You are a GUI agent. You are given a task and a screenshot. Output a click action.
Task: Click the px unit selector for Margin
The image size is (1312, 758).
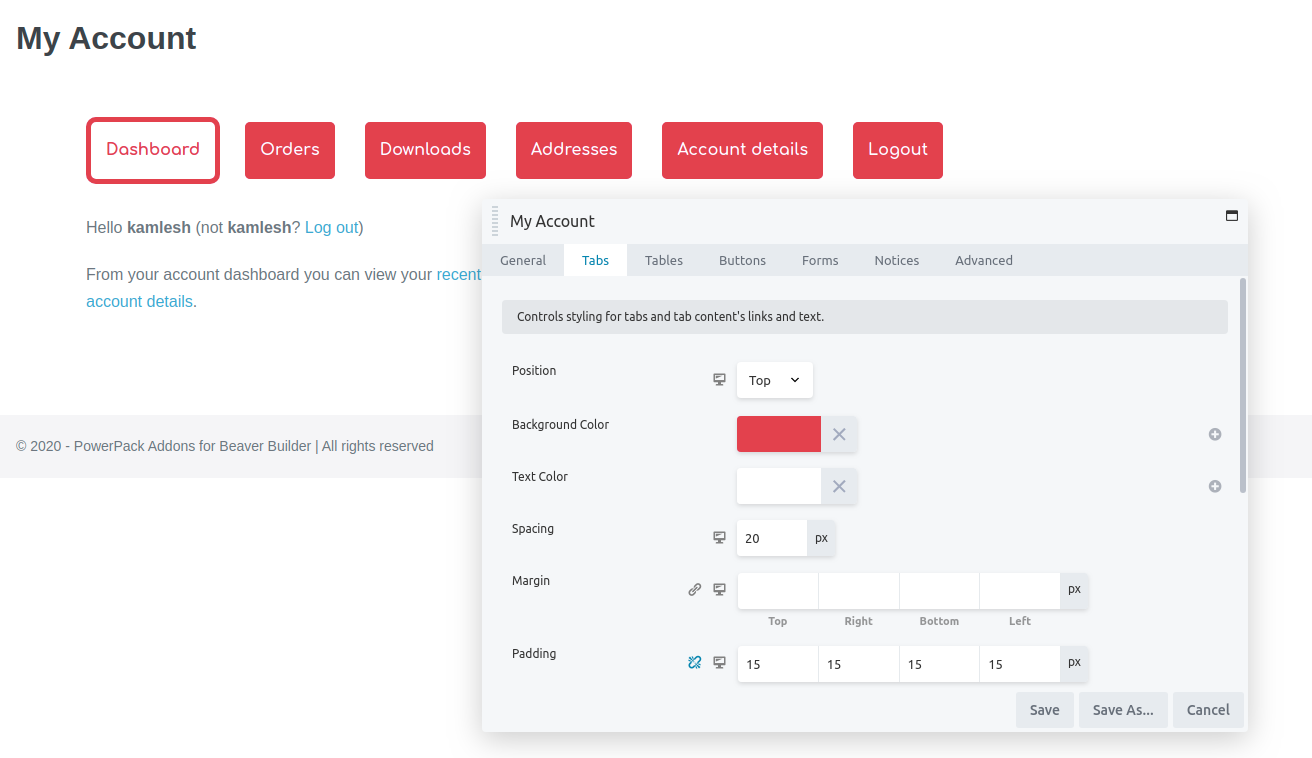1074,590
